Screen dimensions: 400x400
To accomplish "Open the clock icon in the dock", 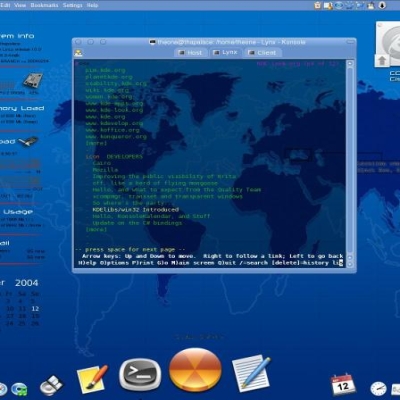I will pos(378,389).
